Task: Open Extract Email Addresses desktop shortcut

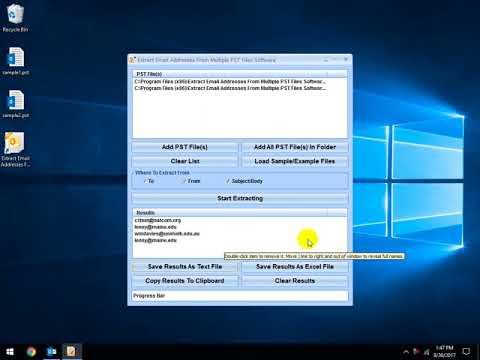Action: click(15, 149)
